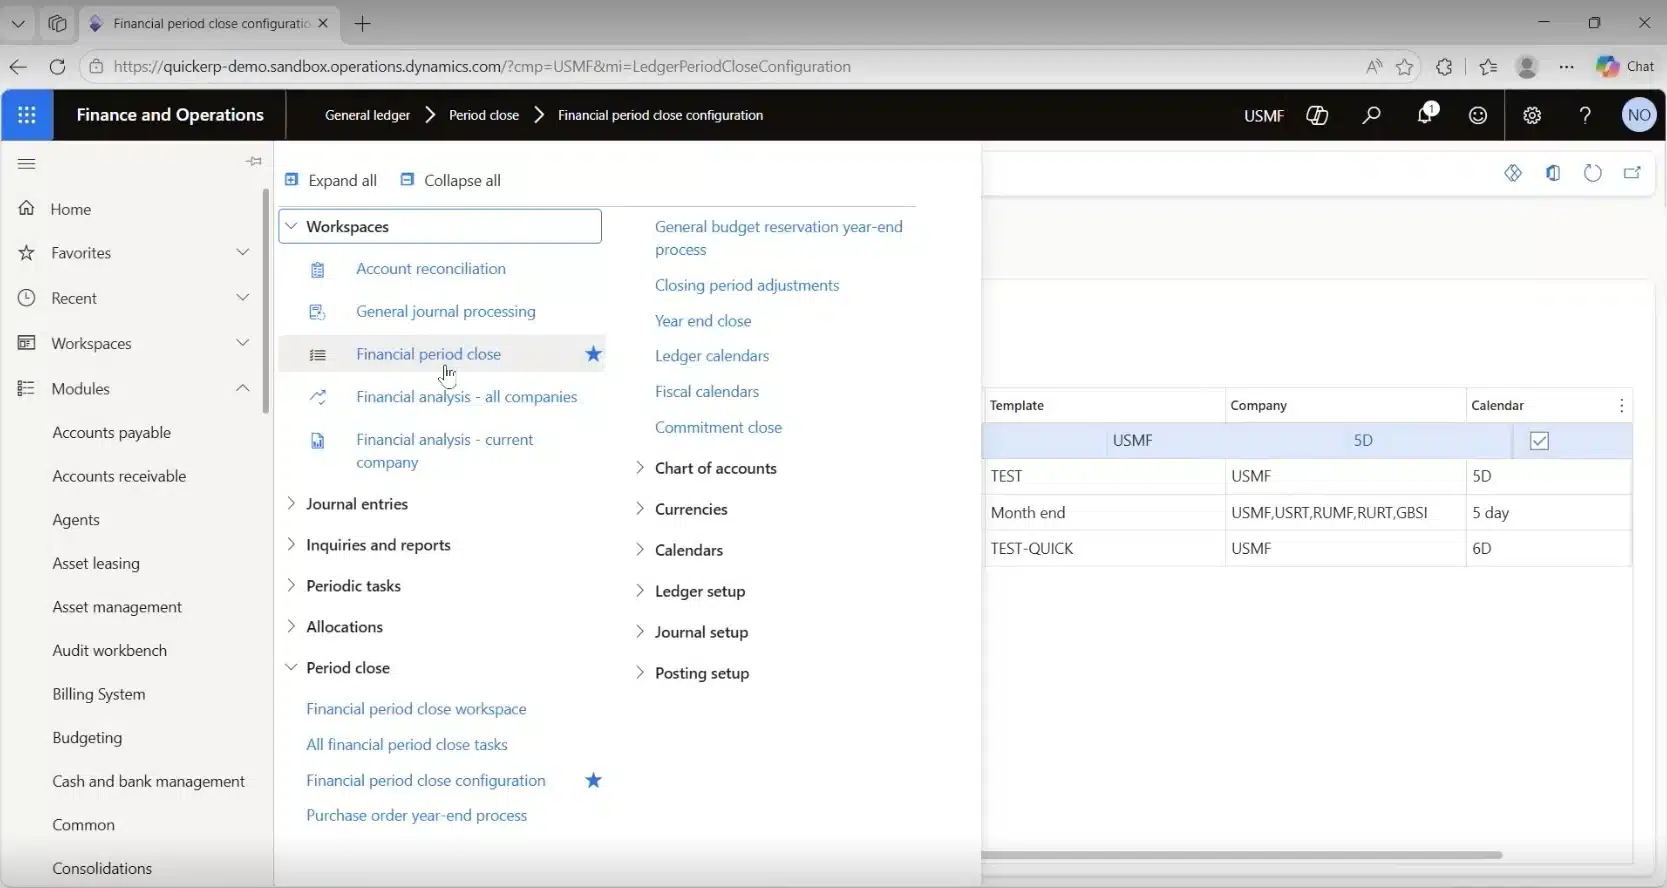
Task: Open the search magnifier icon
Action: (x=1371, y=115)
